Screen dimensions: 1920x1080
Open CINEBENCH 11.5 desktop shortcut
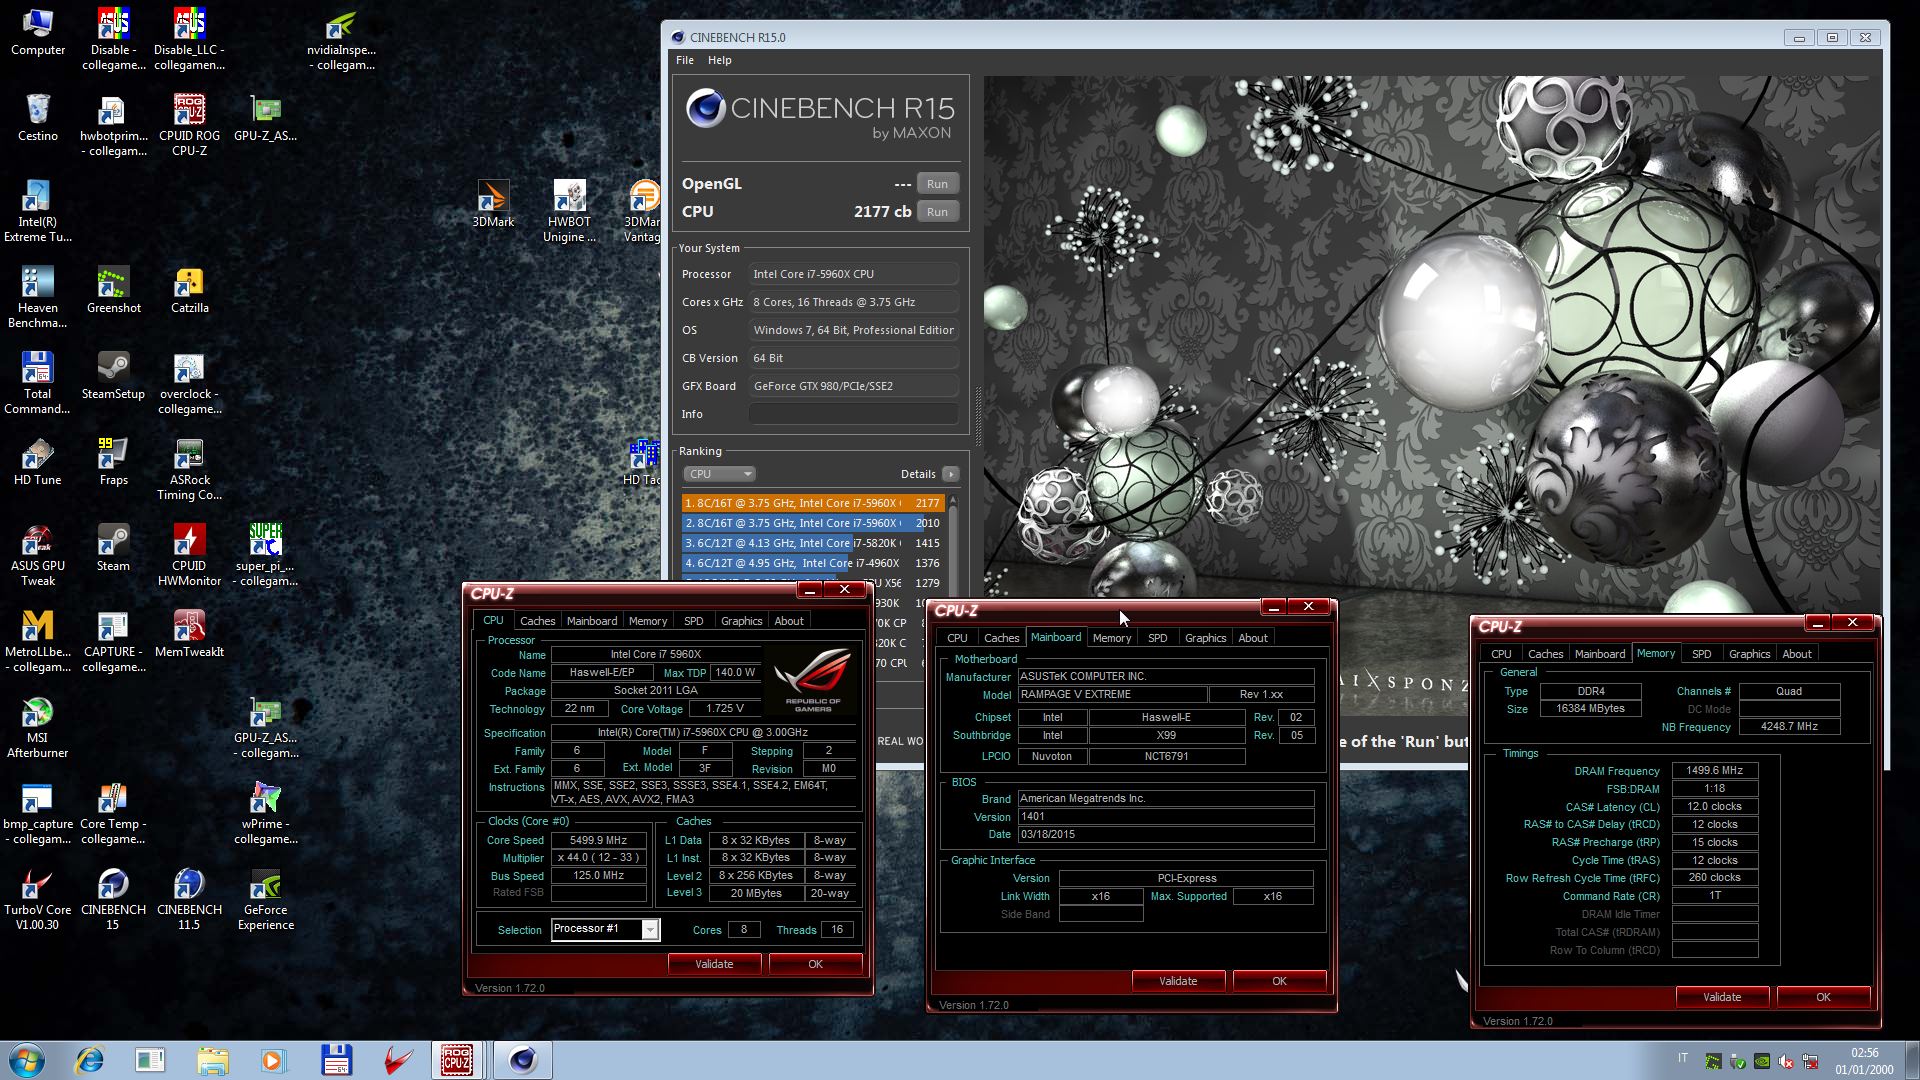[189, 899]
